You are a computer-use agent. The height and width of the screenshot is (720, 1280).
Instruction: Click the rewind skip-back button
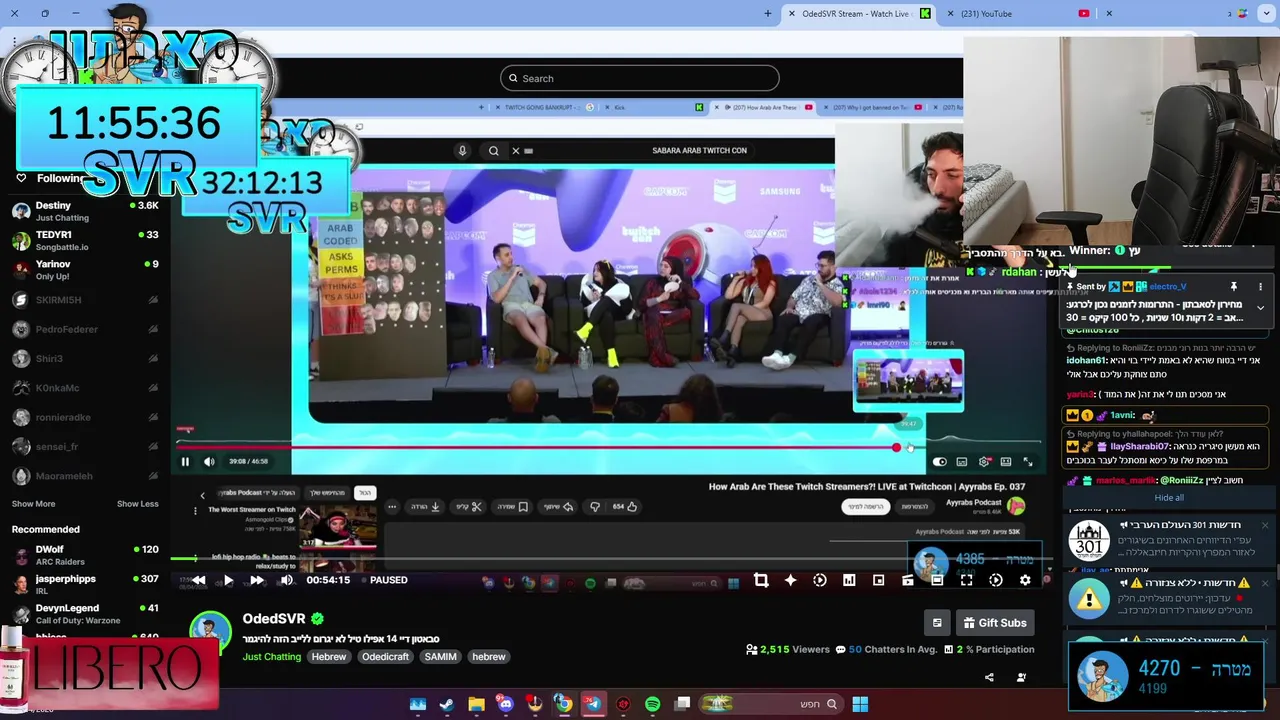[x=198, y=580]
